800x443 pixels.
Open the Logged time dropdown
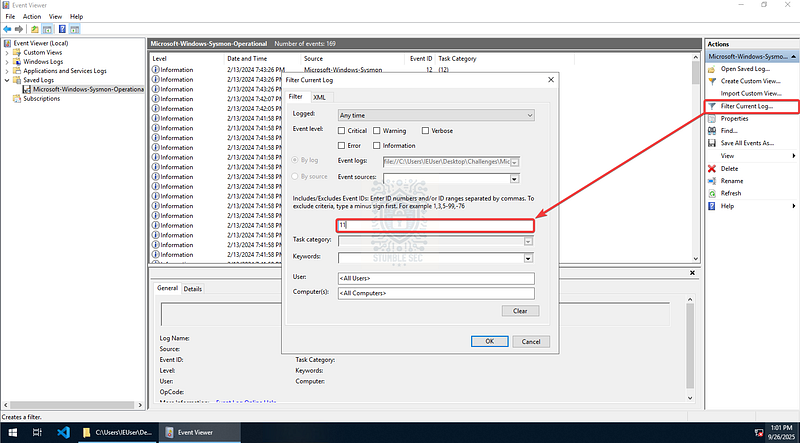436,115
